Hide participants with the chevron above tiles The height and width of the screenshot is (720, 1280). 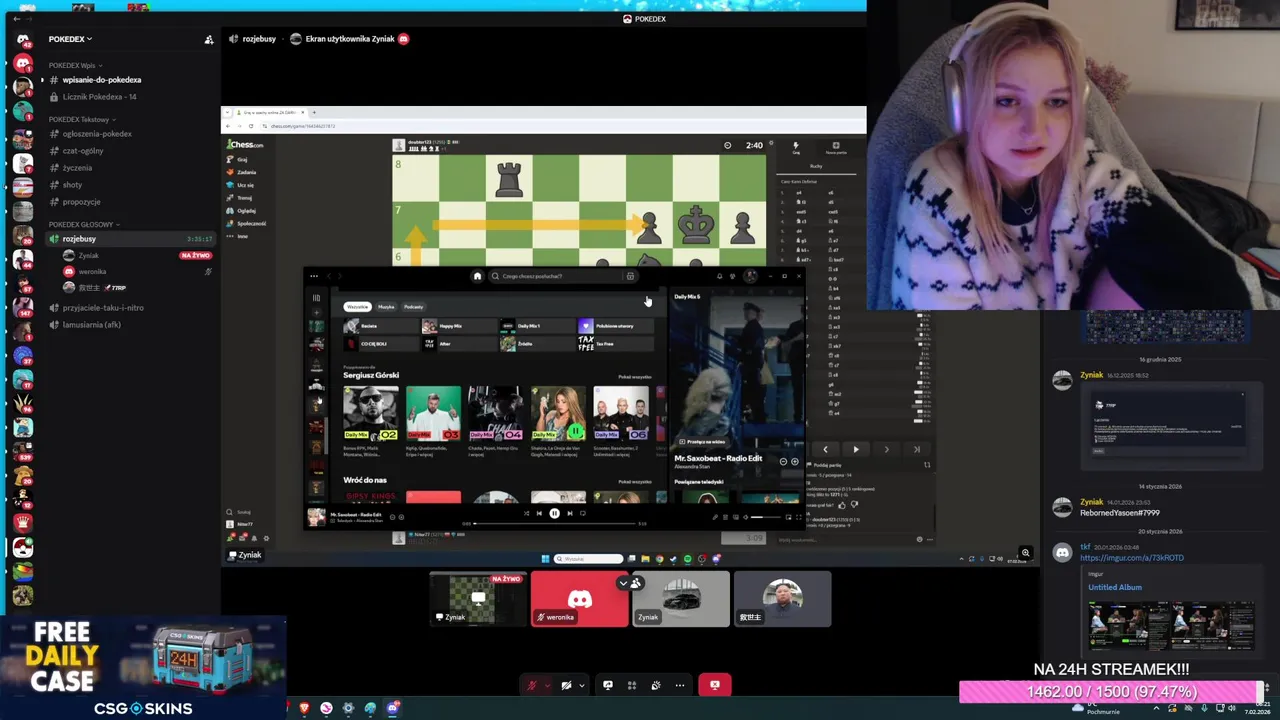623,583
